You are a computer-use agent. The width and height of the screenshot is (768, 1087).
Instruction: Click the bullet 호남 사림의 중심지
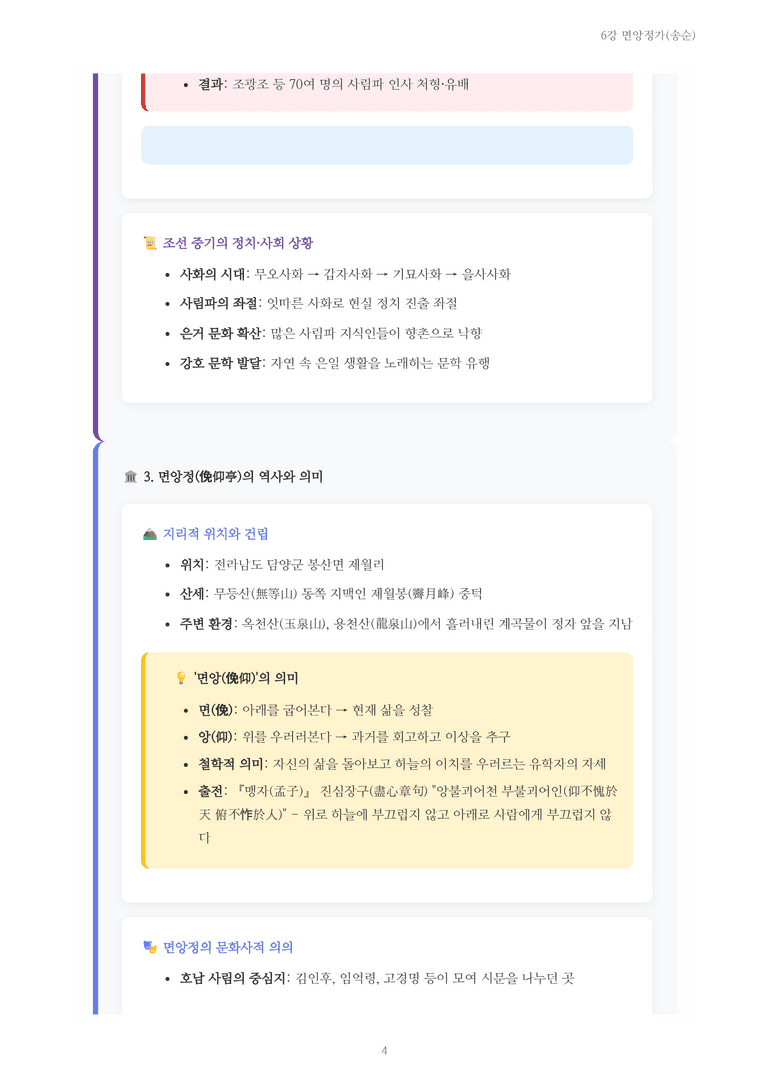(377, 979)
